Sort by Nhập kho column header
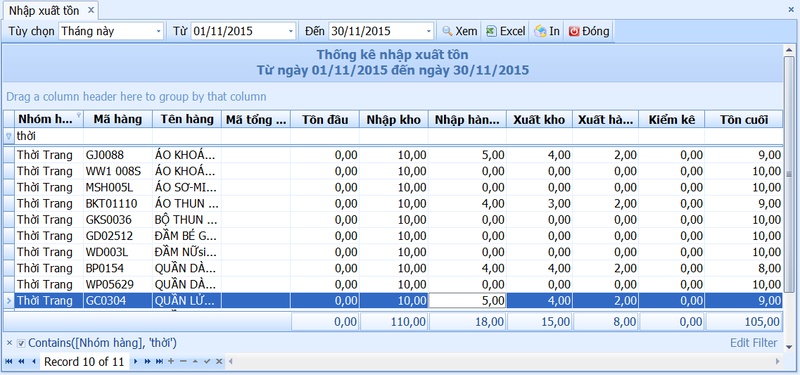 coord(394,119)
